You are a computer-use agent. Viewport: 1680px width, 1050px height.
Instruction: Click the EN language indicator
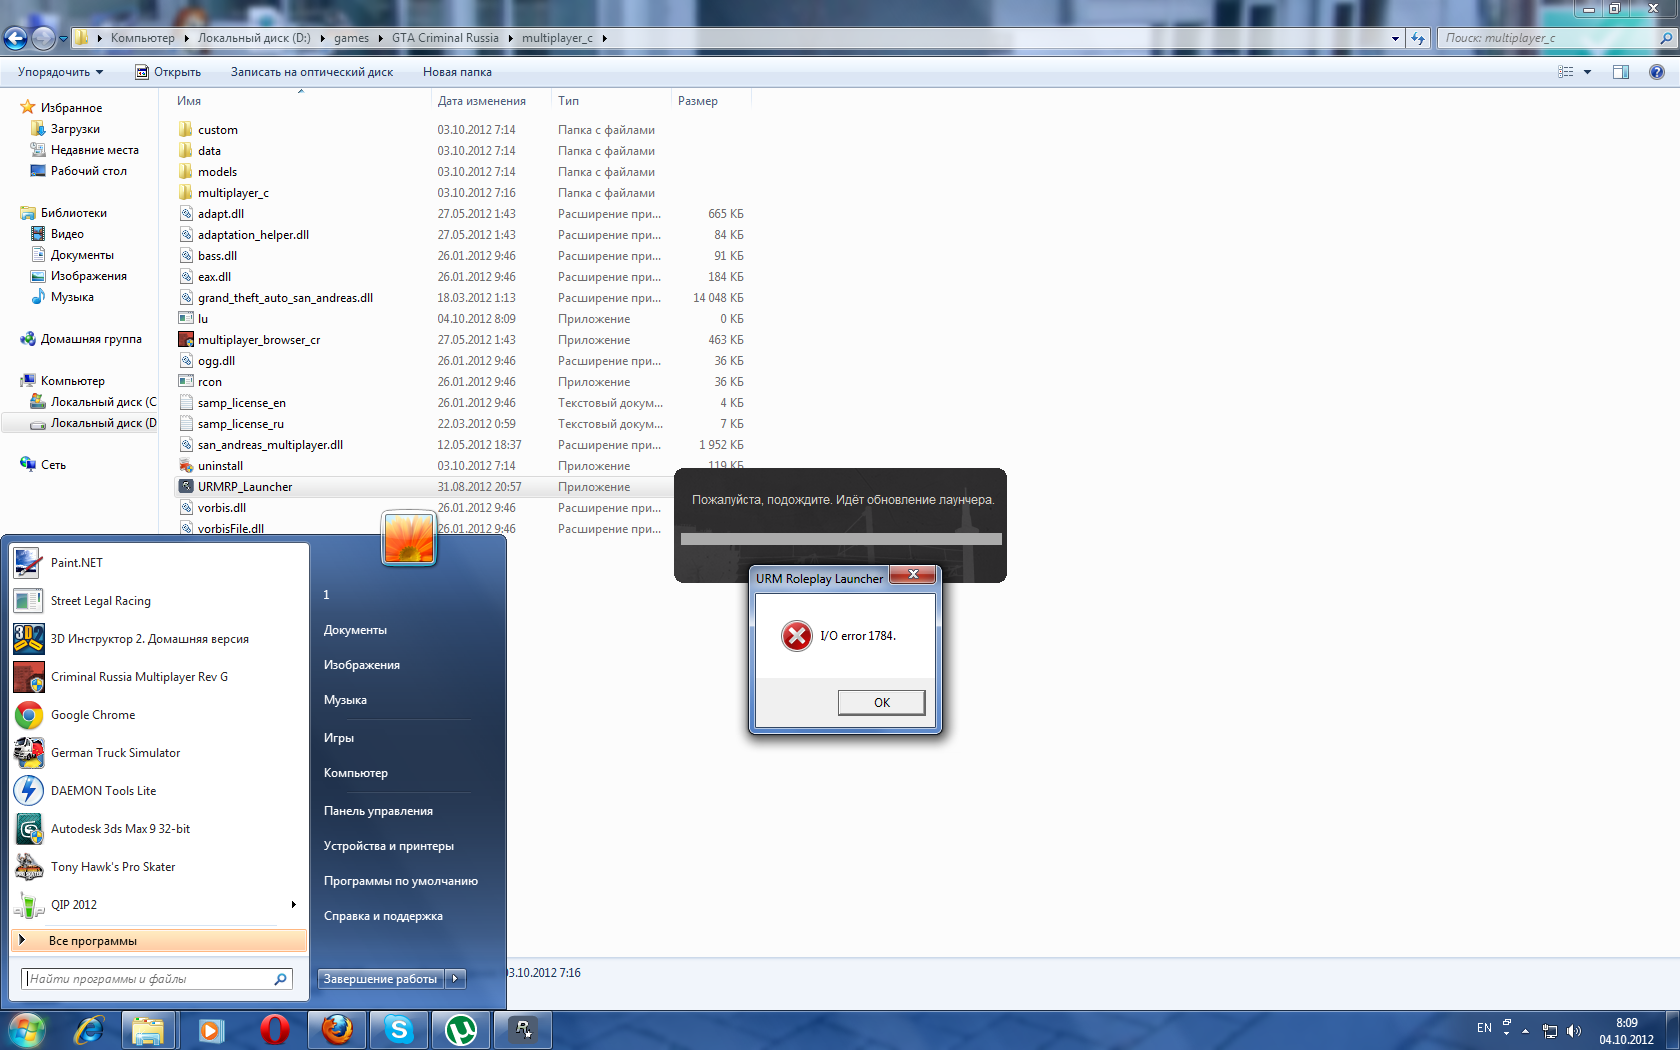pyautogui.click(x=1484, y=1028)
